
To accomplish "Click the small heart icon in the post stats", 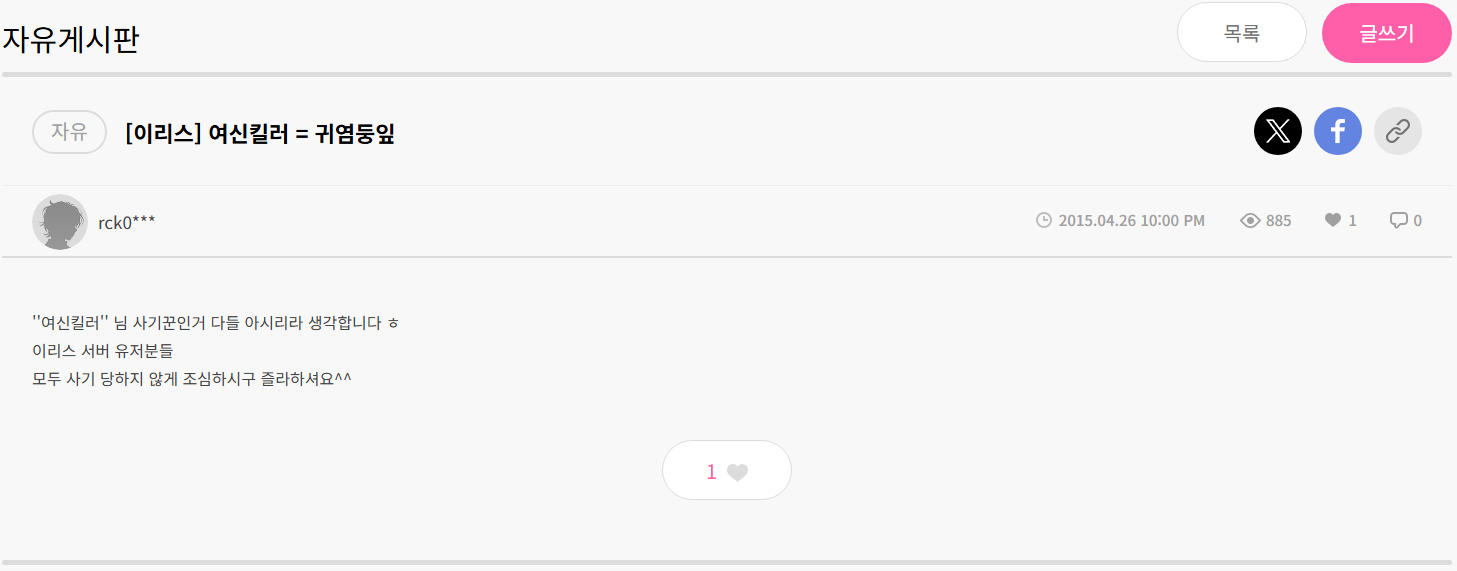I will click(x=1333, y=220).
